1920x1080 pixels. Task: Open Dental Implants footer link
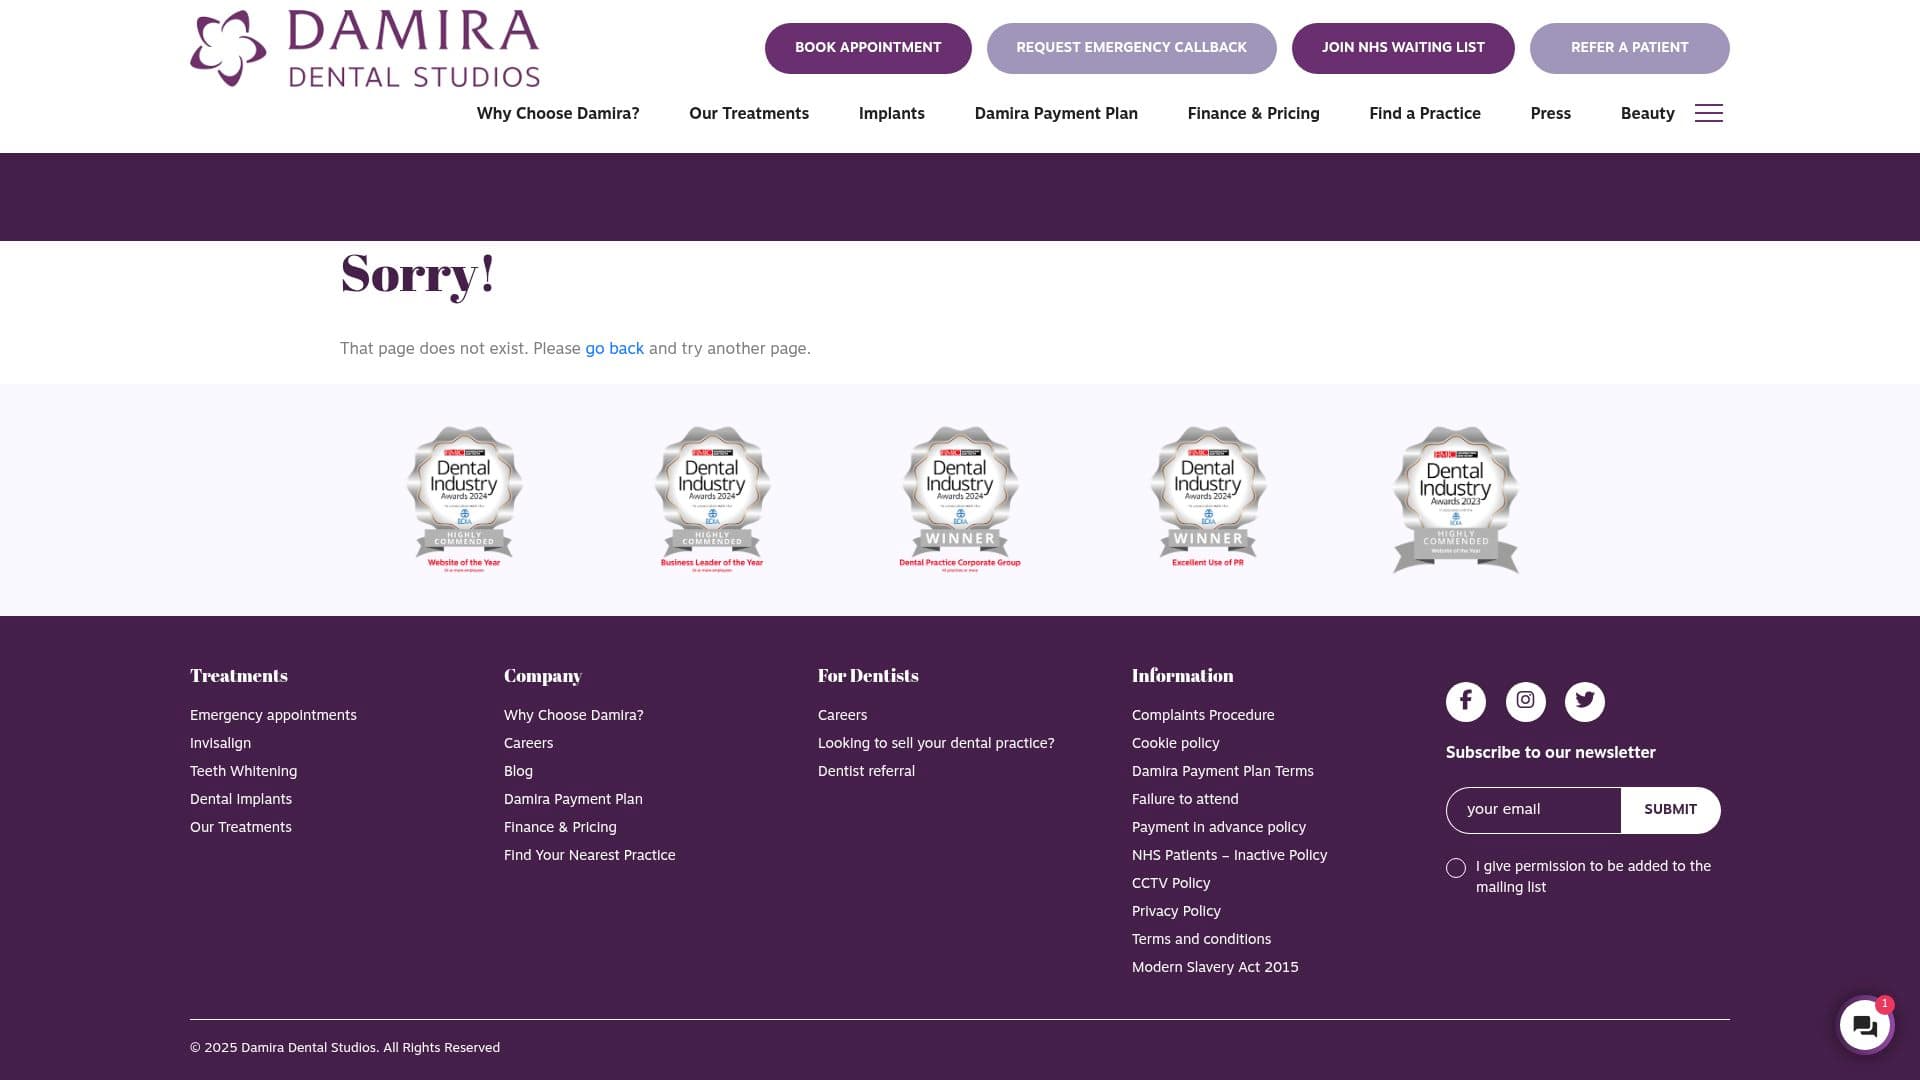(241, 799)
